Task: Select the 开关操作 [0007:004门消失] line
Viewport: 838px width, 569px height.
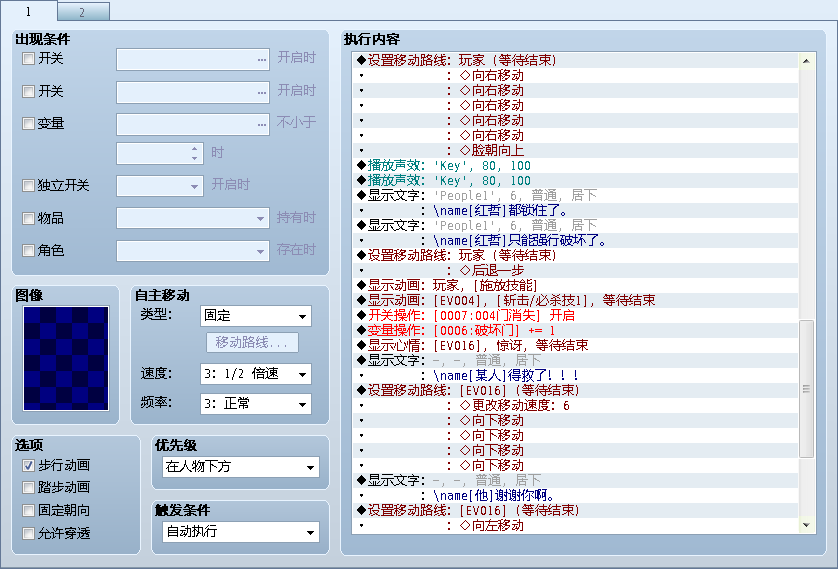Action: tap(575, 315)
